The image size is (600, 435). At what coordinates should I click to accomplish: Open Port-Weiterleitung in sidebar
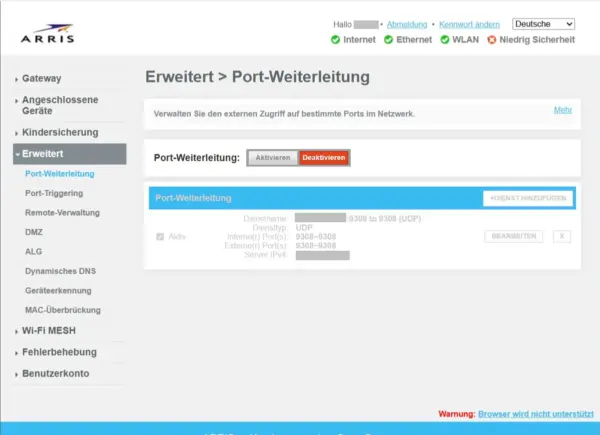pyautogui.click(x=60, y=174)
